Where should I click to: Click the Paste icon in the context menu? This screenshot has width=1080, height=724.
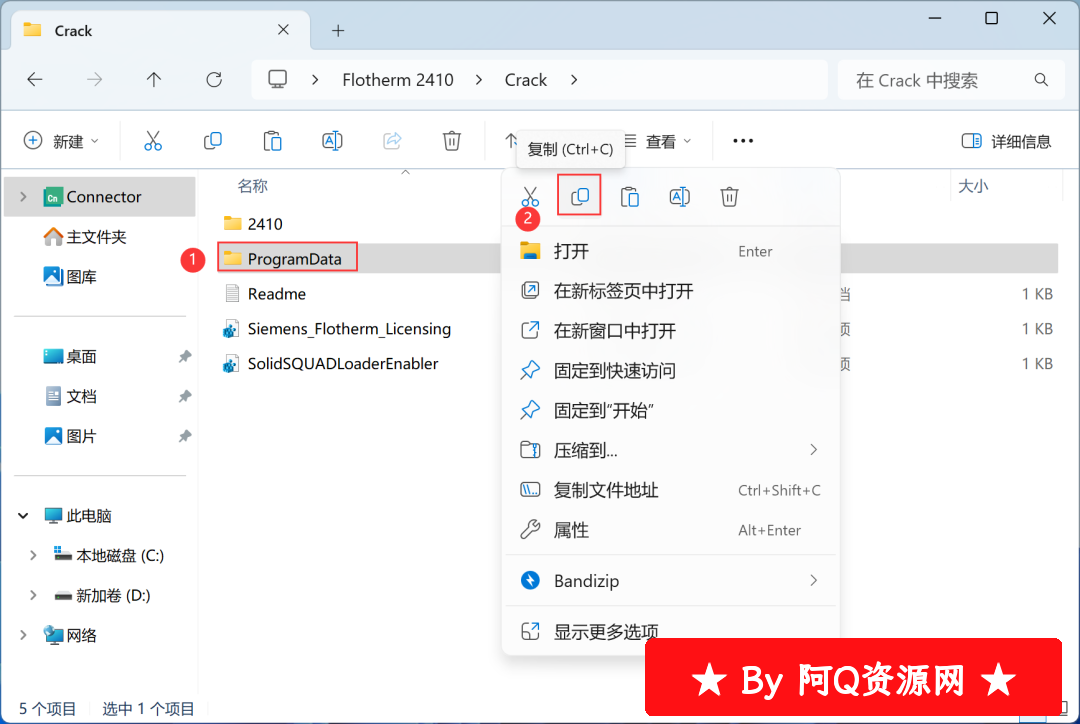pyautogui.click(x=630, y=197)
